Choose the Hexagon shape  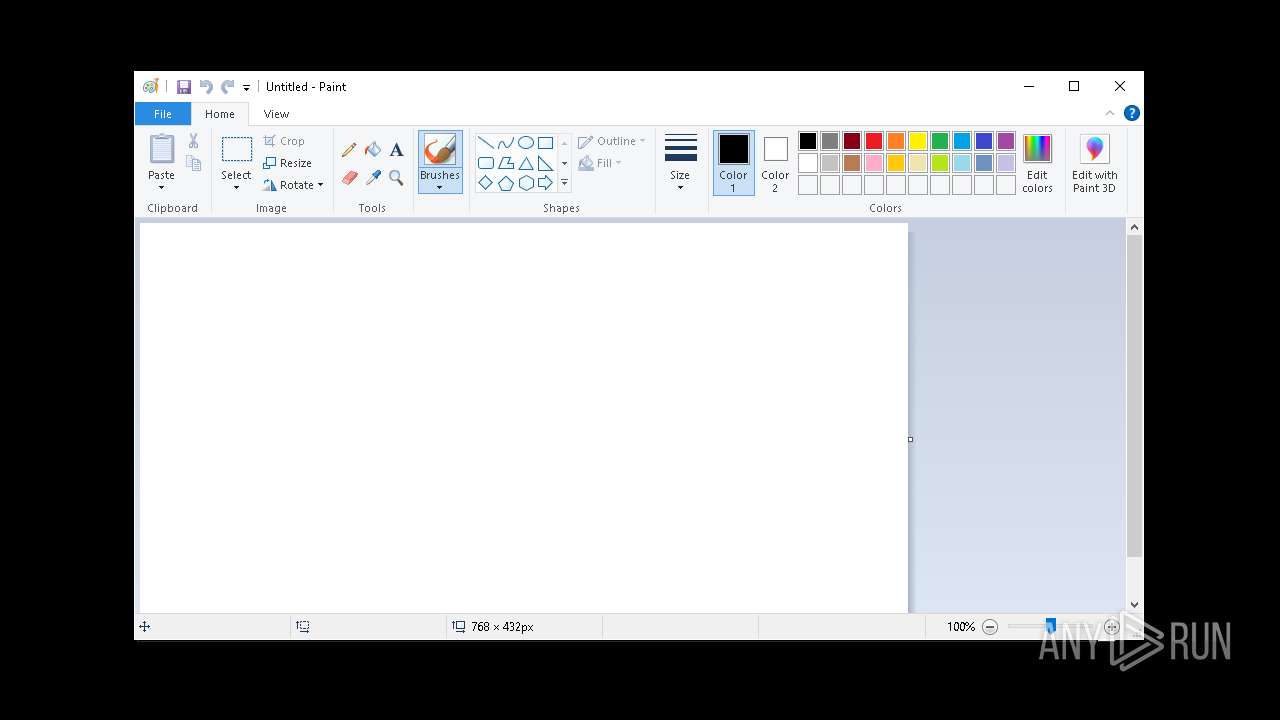tap(525, 183)
